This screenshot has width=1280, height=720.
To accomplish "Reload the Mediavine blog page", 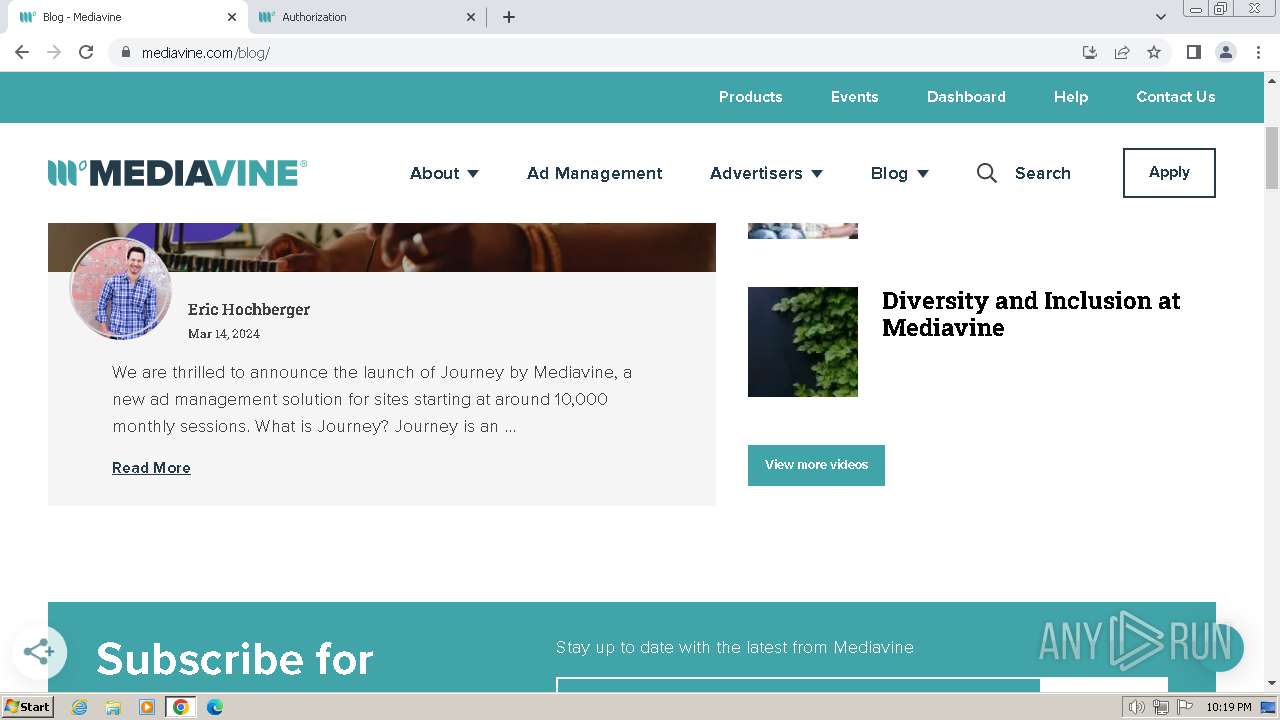I will coord(86,52).
